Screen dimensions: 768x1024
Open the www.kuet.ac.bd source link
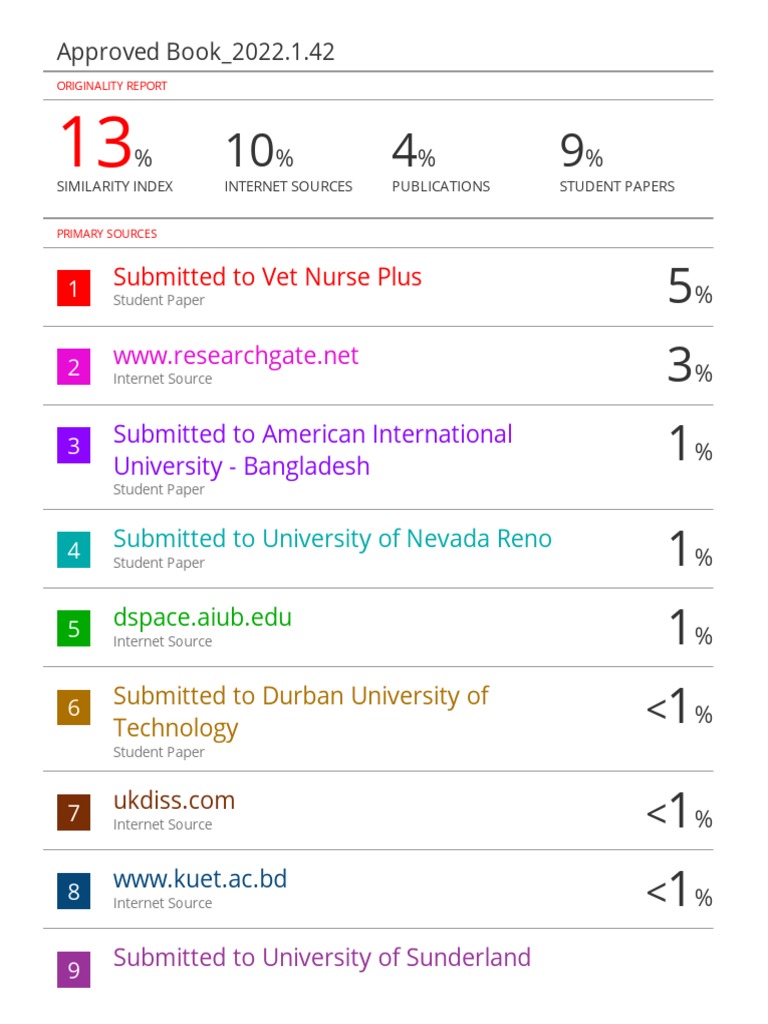click(x=200, y=879)
